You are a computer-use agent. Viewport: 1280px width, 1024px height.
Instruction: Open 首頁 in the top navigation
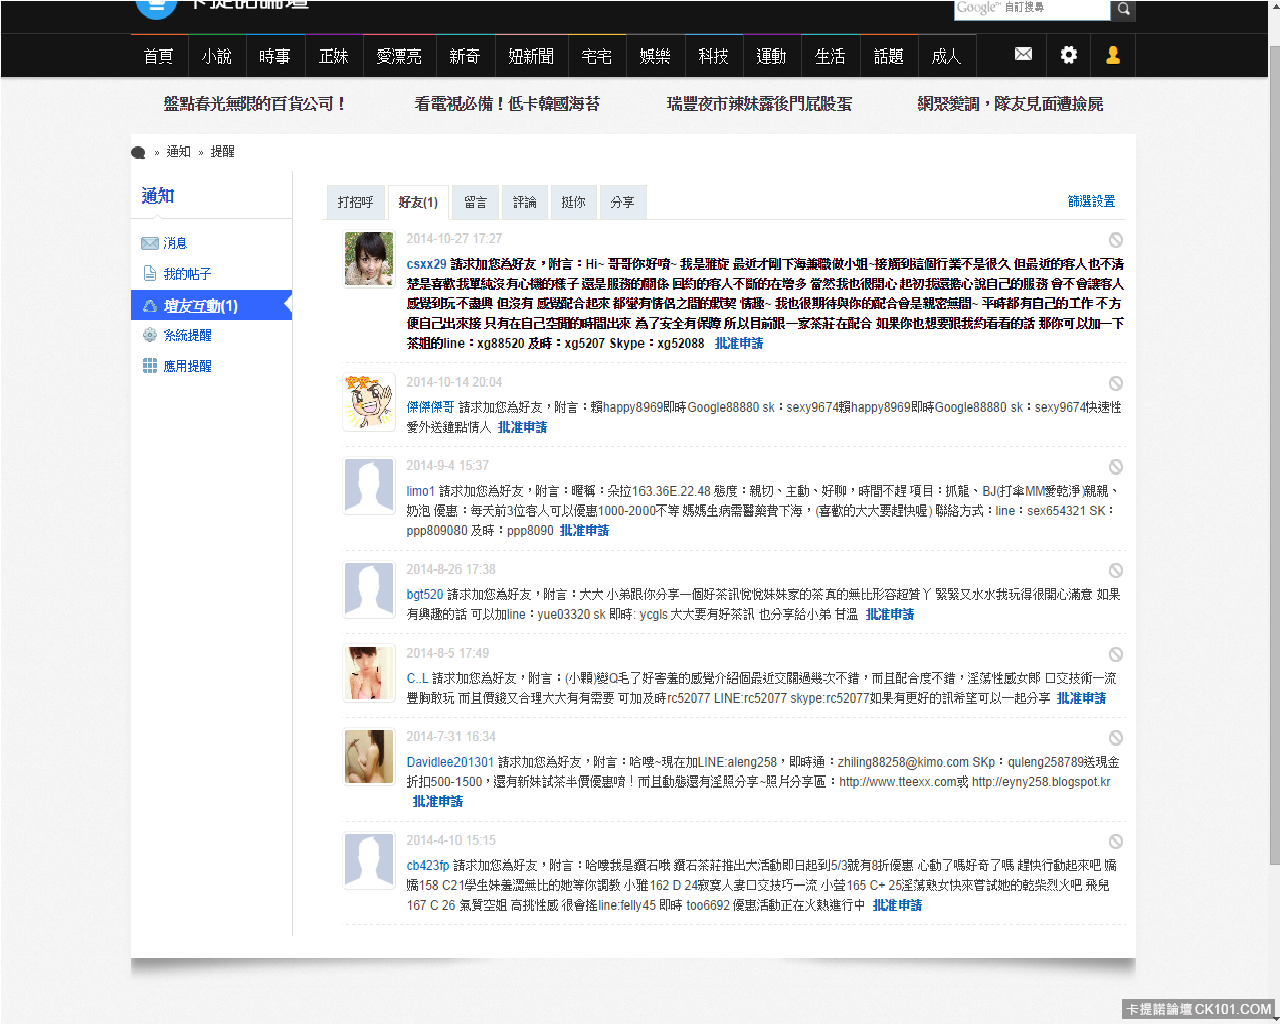[159, 56]
